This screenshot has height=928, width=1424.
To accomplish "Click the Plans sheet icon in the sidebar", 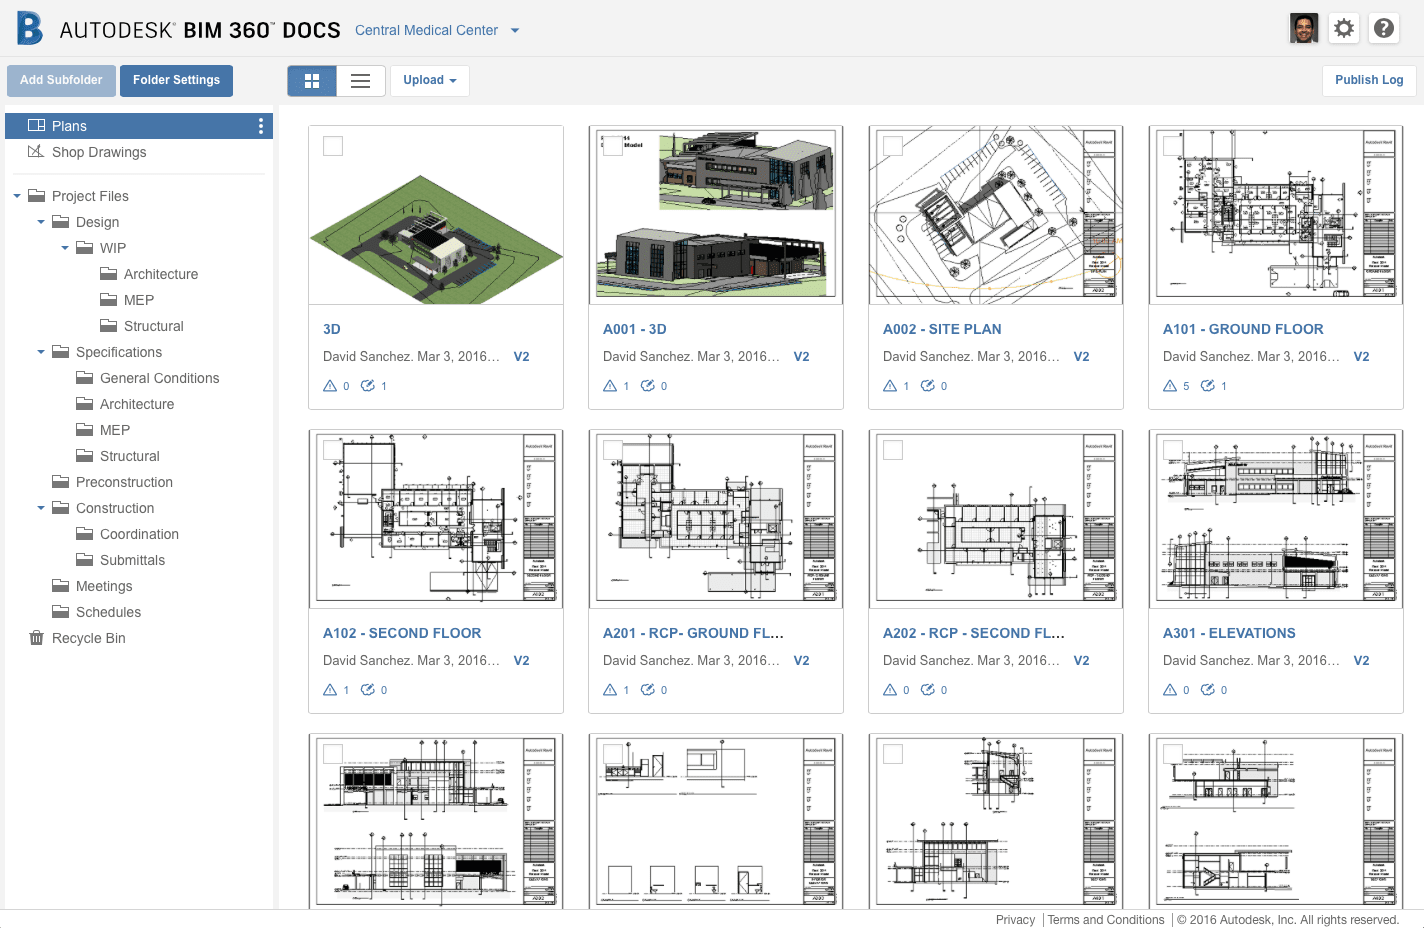I will click(x=38, y=125).
